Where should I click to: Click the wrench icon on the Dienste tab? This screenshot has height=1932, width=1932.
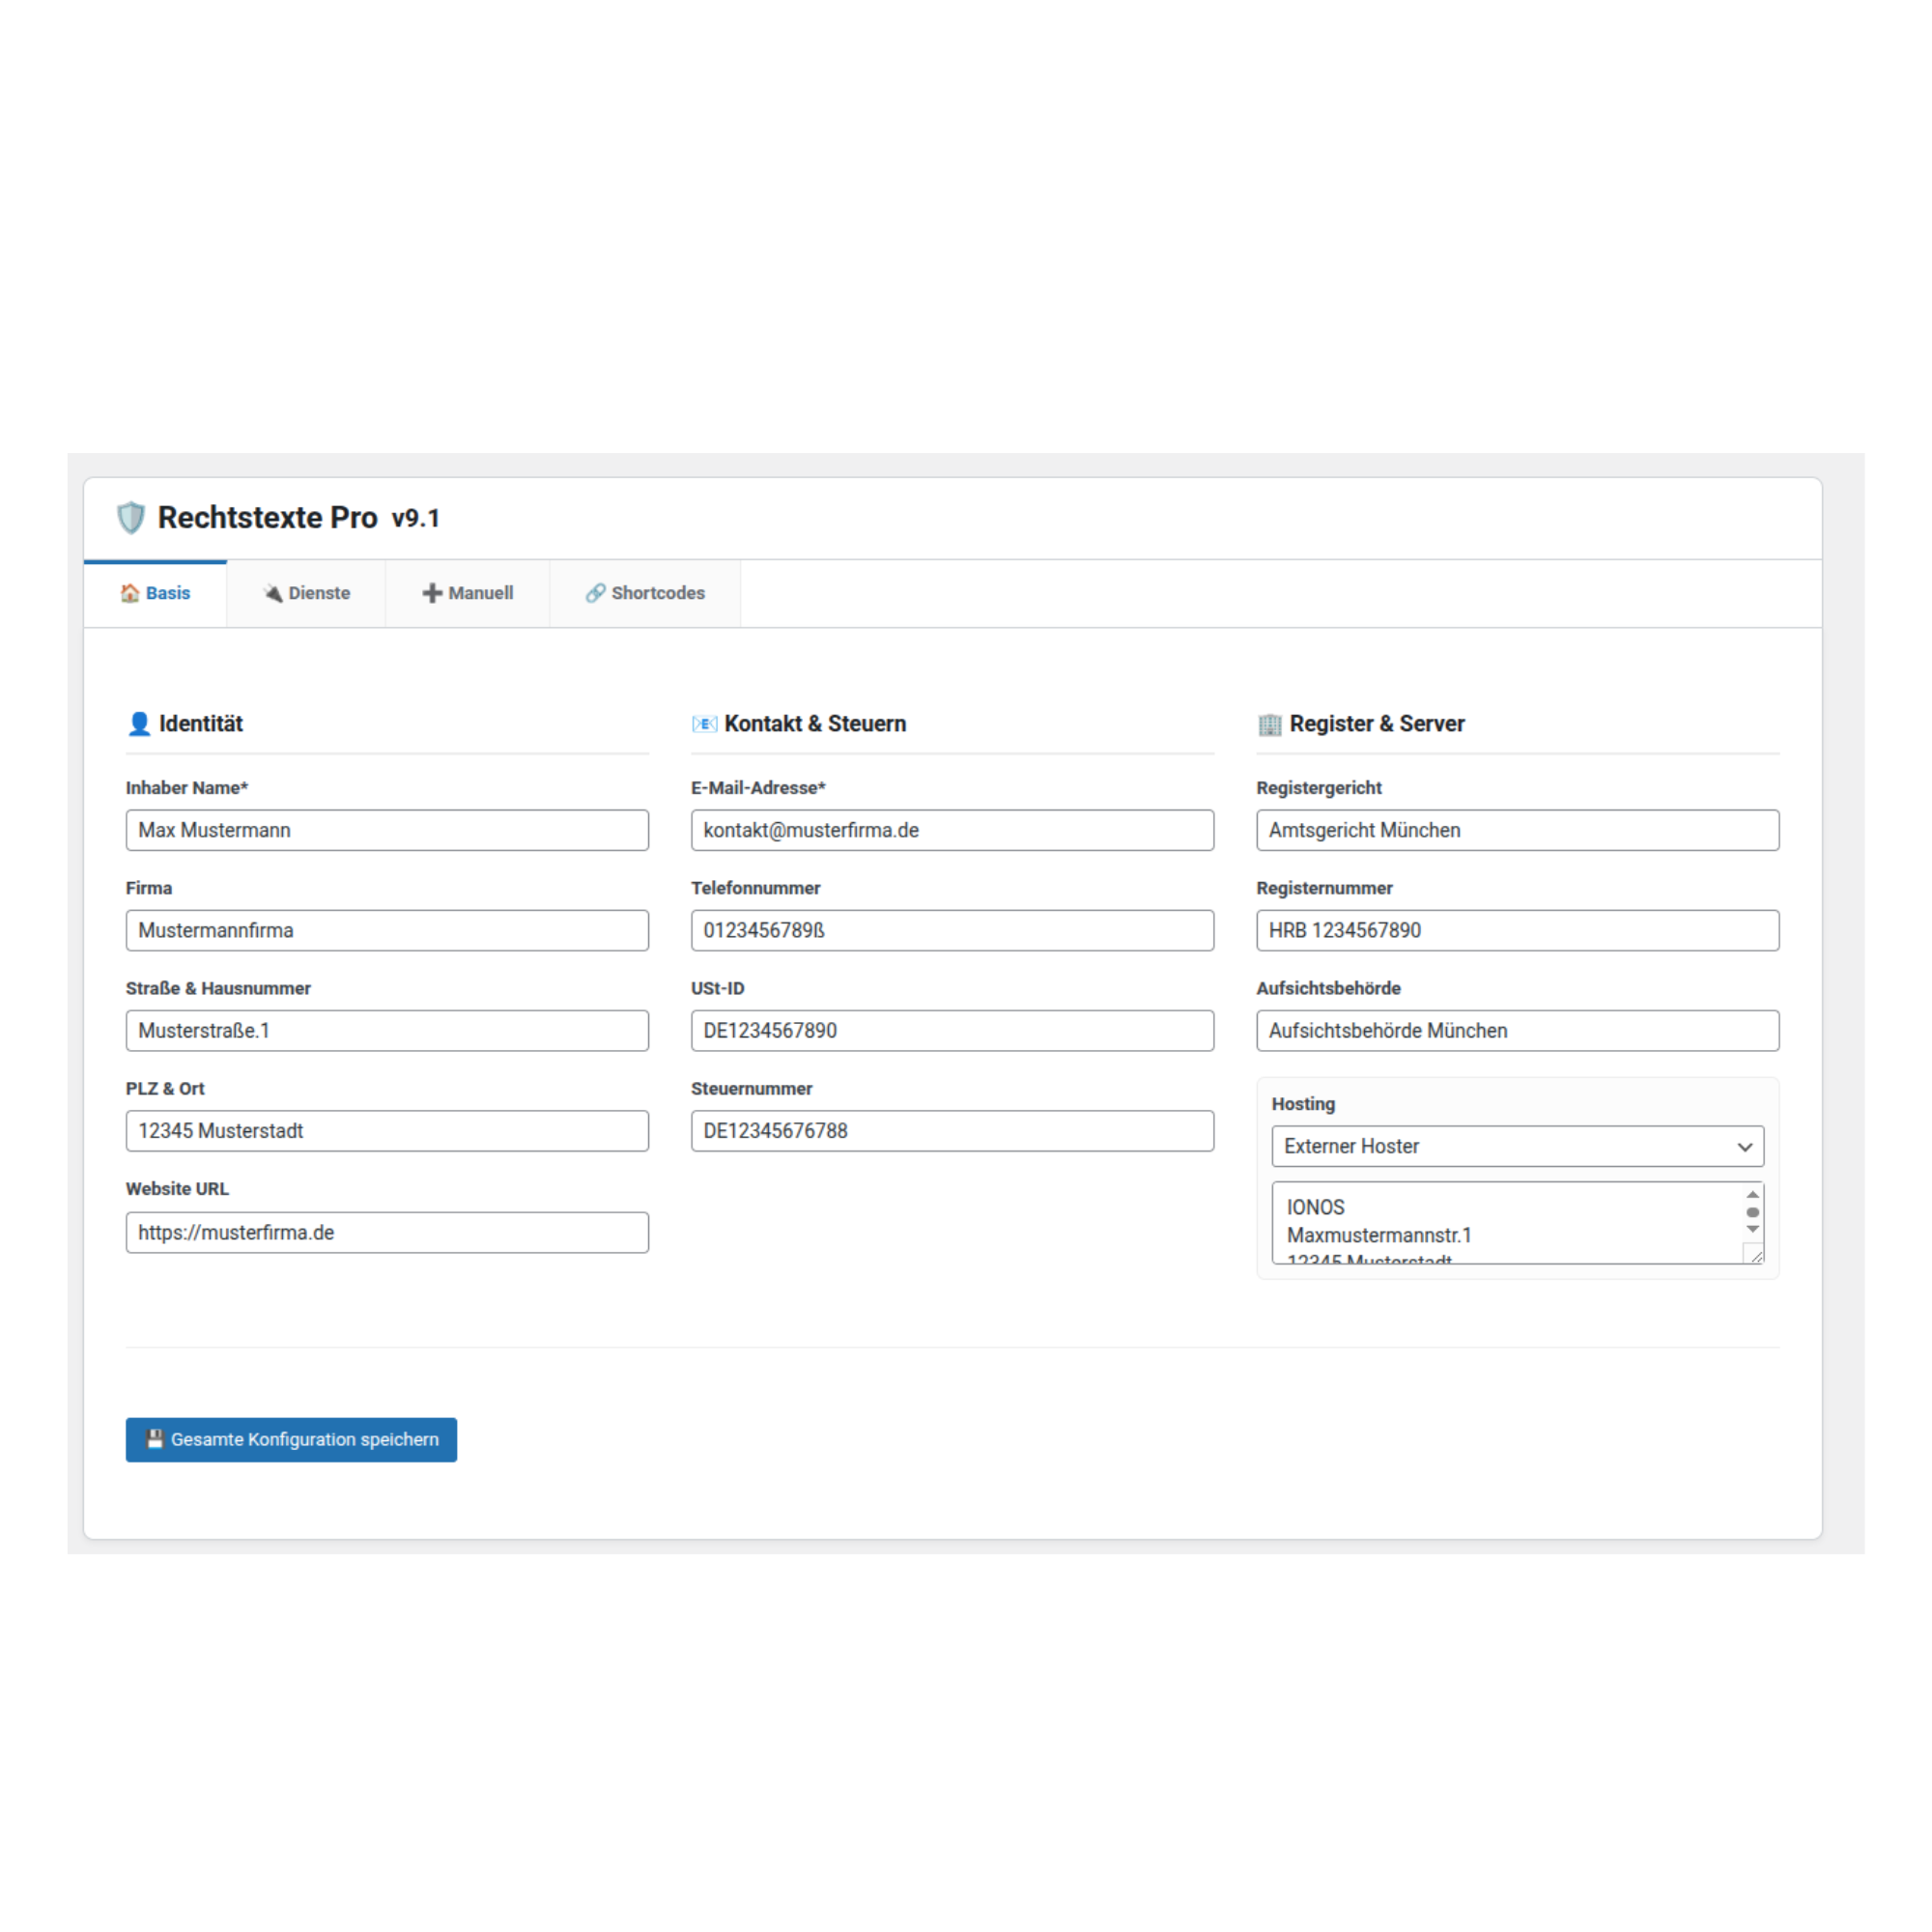click(x=272, y=593)
